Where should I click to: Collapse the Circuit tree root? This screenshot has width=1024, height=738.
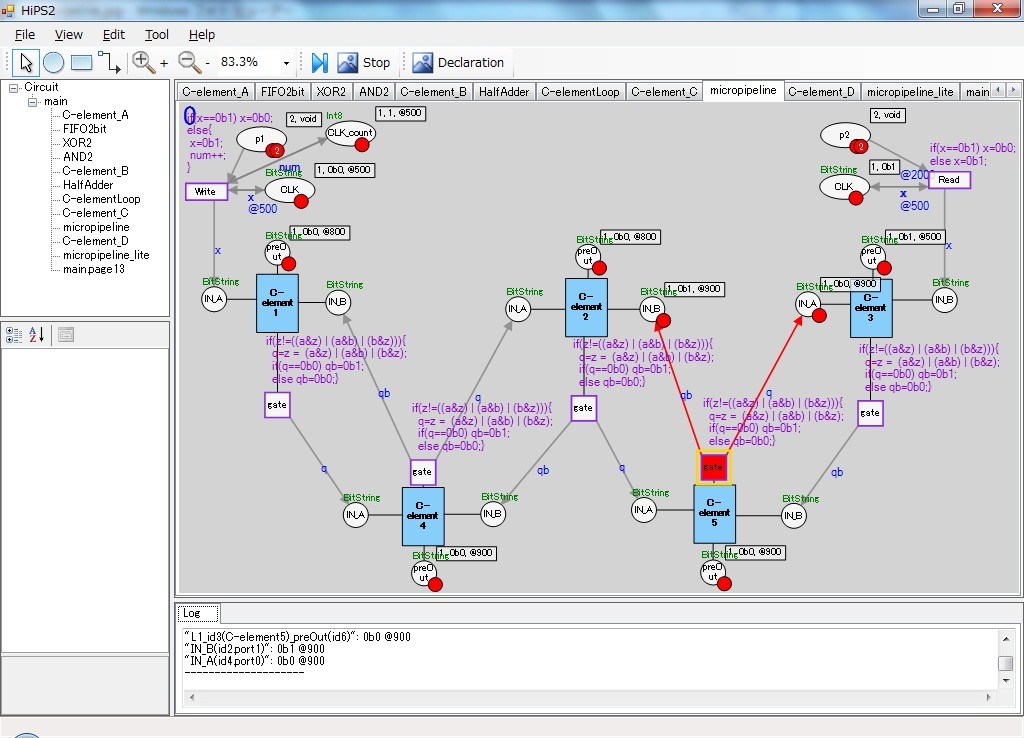tap(13, 88)
